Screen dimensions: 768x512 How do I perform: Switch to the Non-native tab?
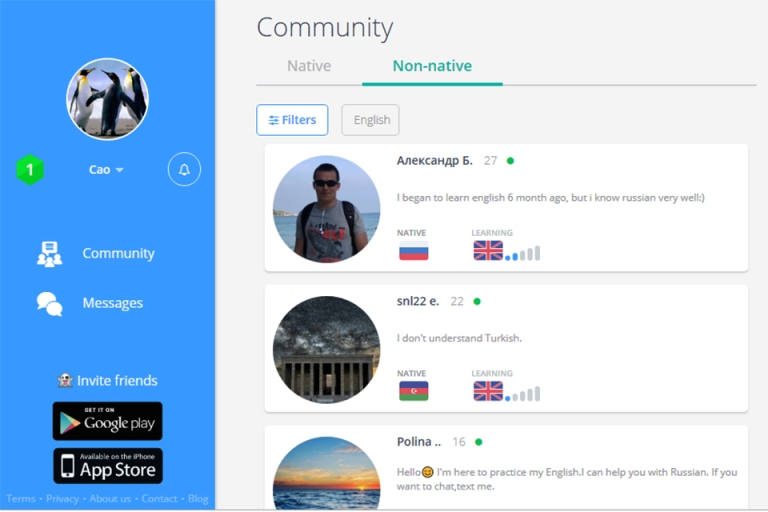click(432, 66)
